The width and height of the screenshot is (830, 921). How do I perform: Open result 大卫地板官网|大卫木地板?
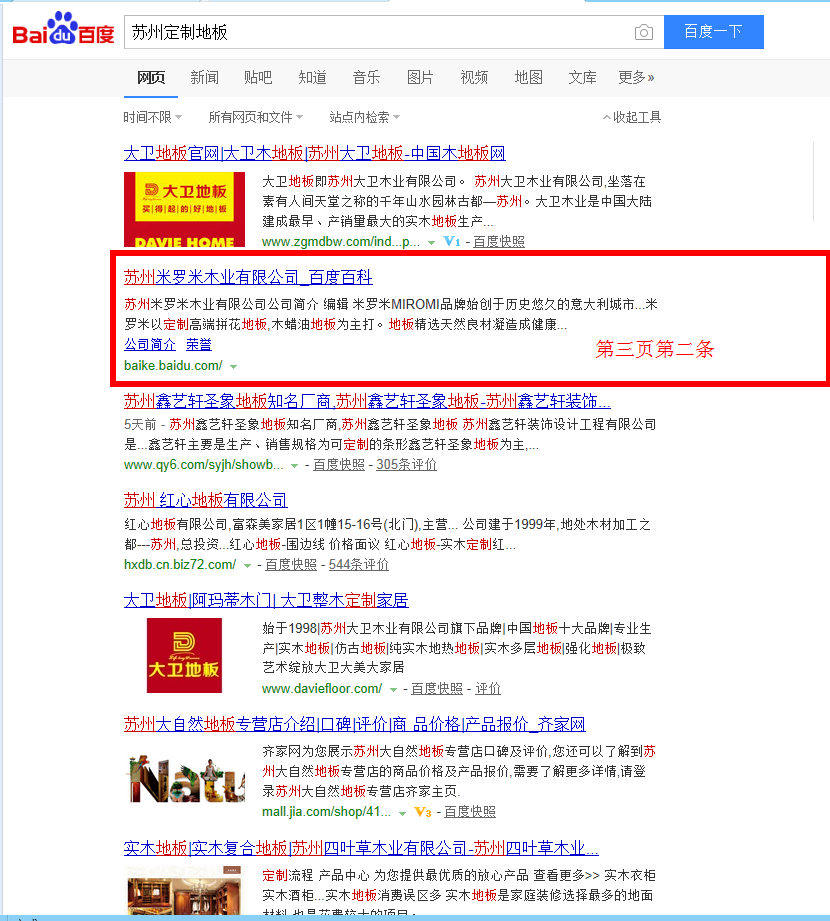pos(314,153)
